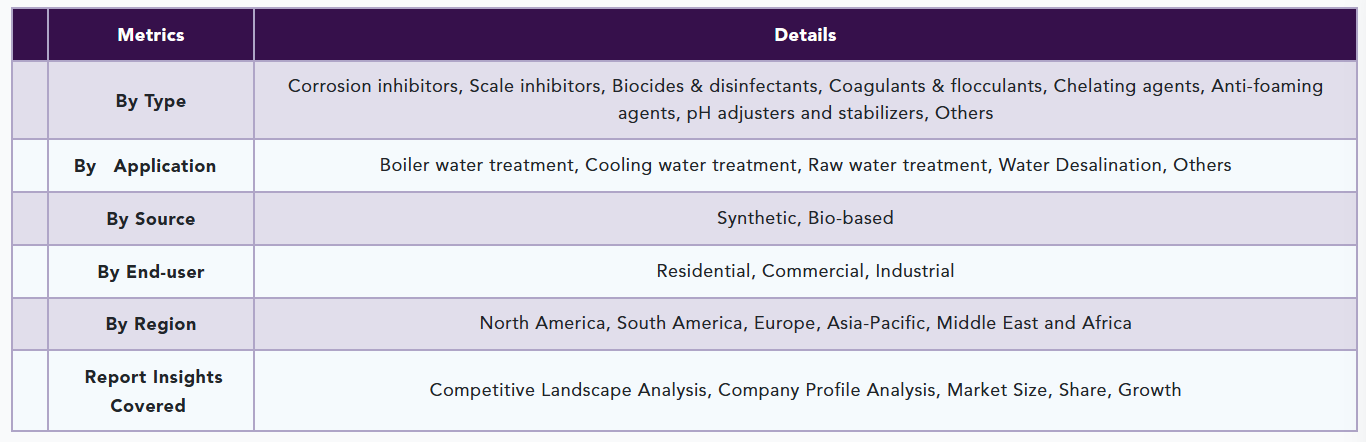The image size is (1366, 442).
Task: Click the Synthetic, Bio-based details cell
Action: tap(805, 219)
